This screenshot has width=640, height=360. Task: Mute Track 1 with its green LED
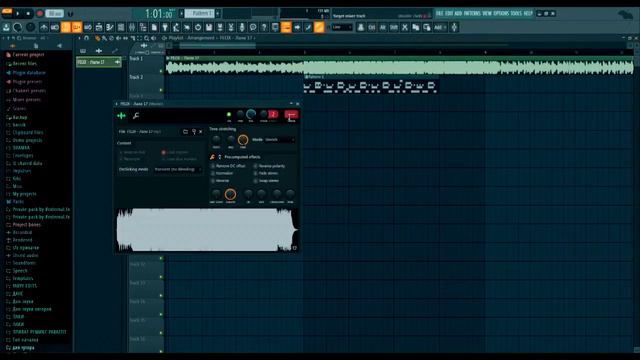tap(161, 71)
